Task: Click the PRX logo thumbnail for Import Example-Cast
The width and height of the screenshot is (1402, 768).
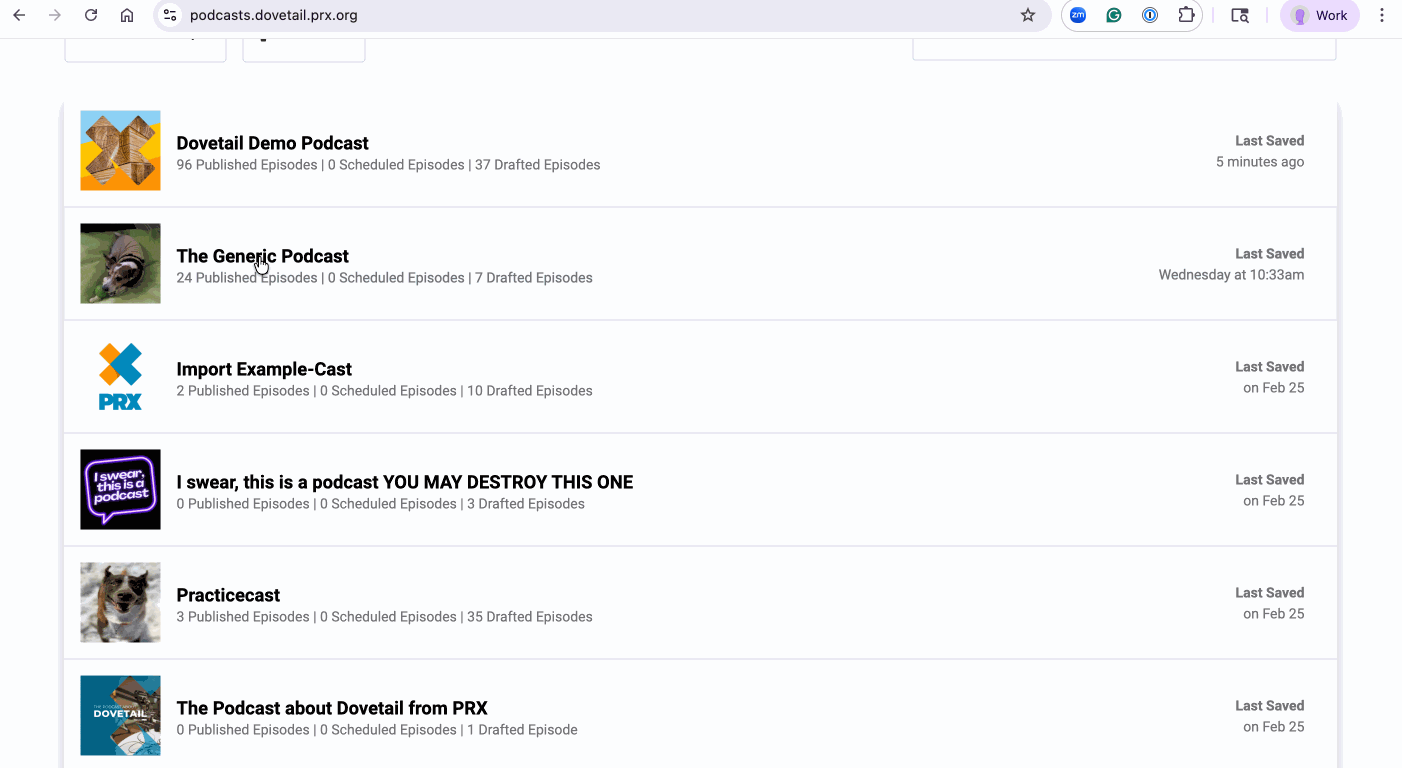Action: (120, 376)
